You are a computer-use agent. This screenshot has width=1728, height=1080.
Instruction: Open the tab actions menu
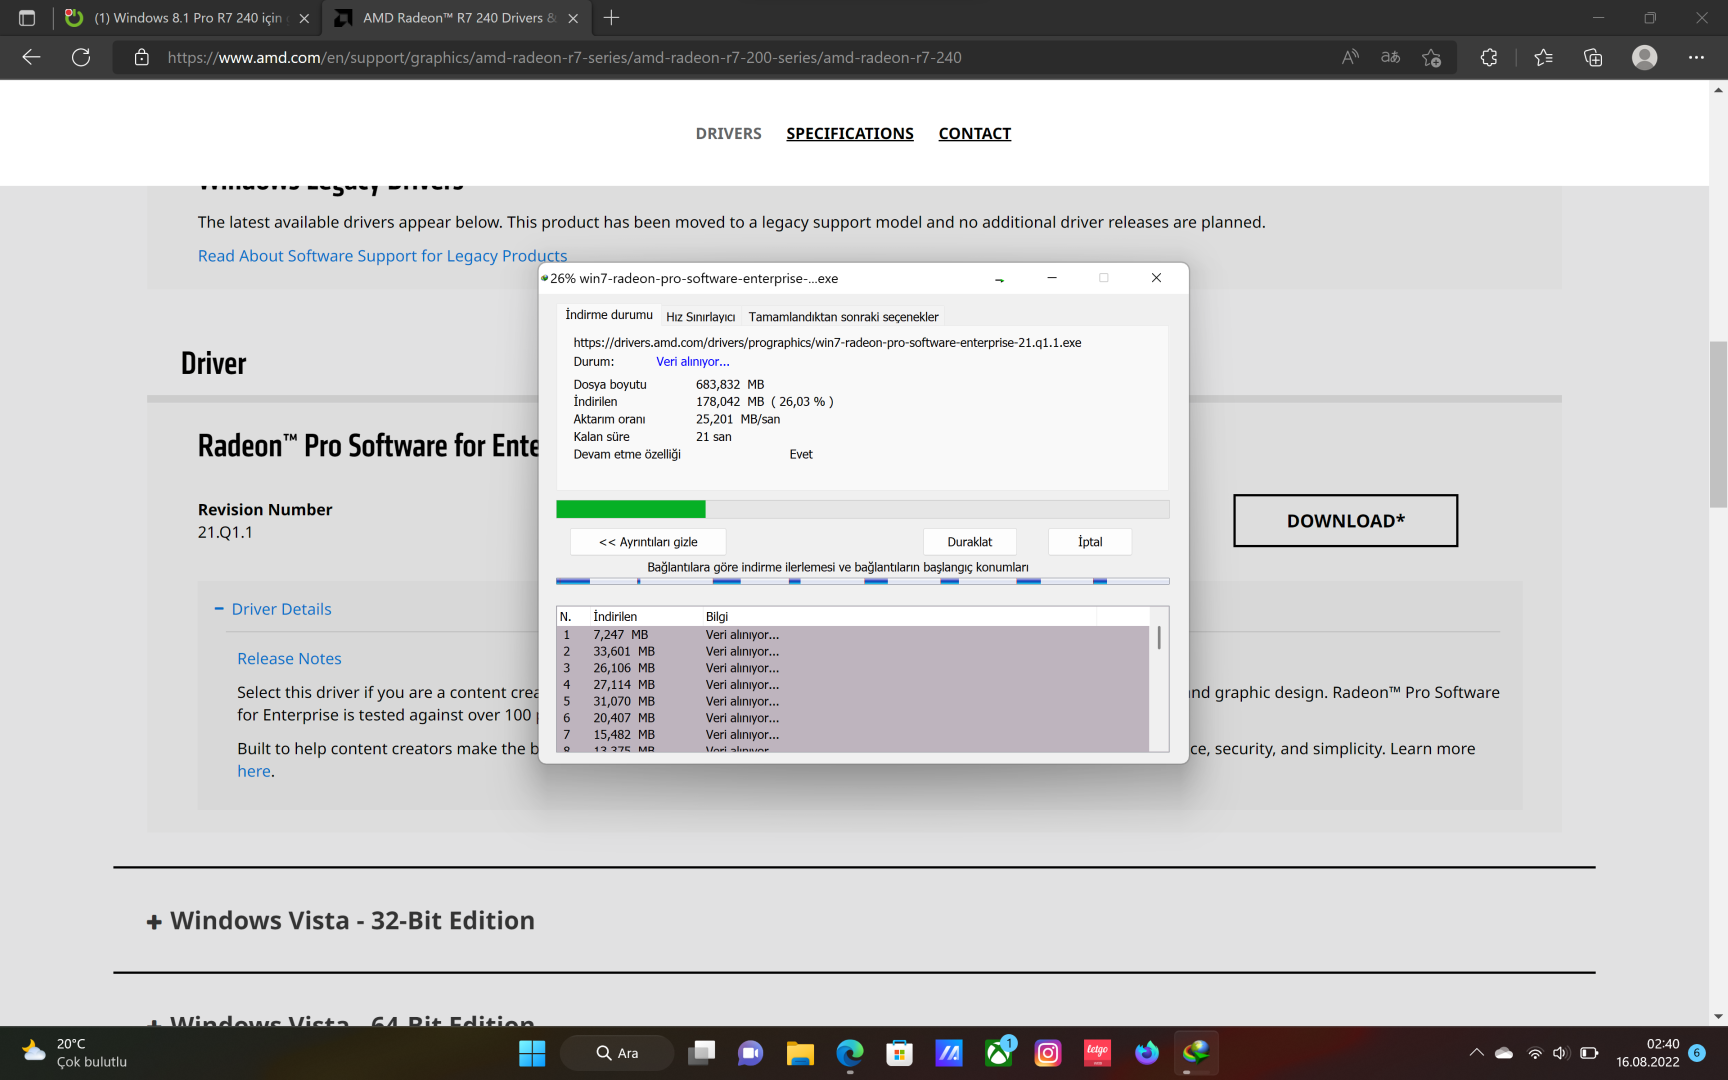[27, 18]
